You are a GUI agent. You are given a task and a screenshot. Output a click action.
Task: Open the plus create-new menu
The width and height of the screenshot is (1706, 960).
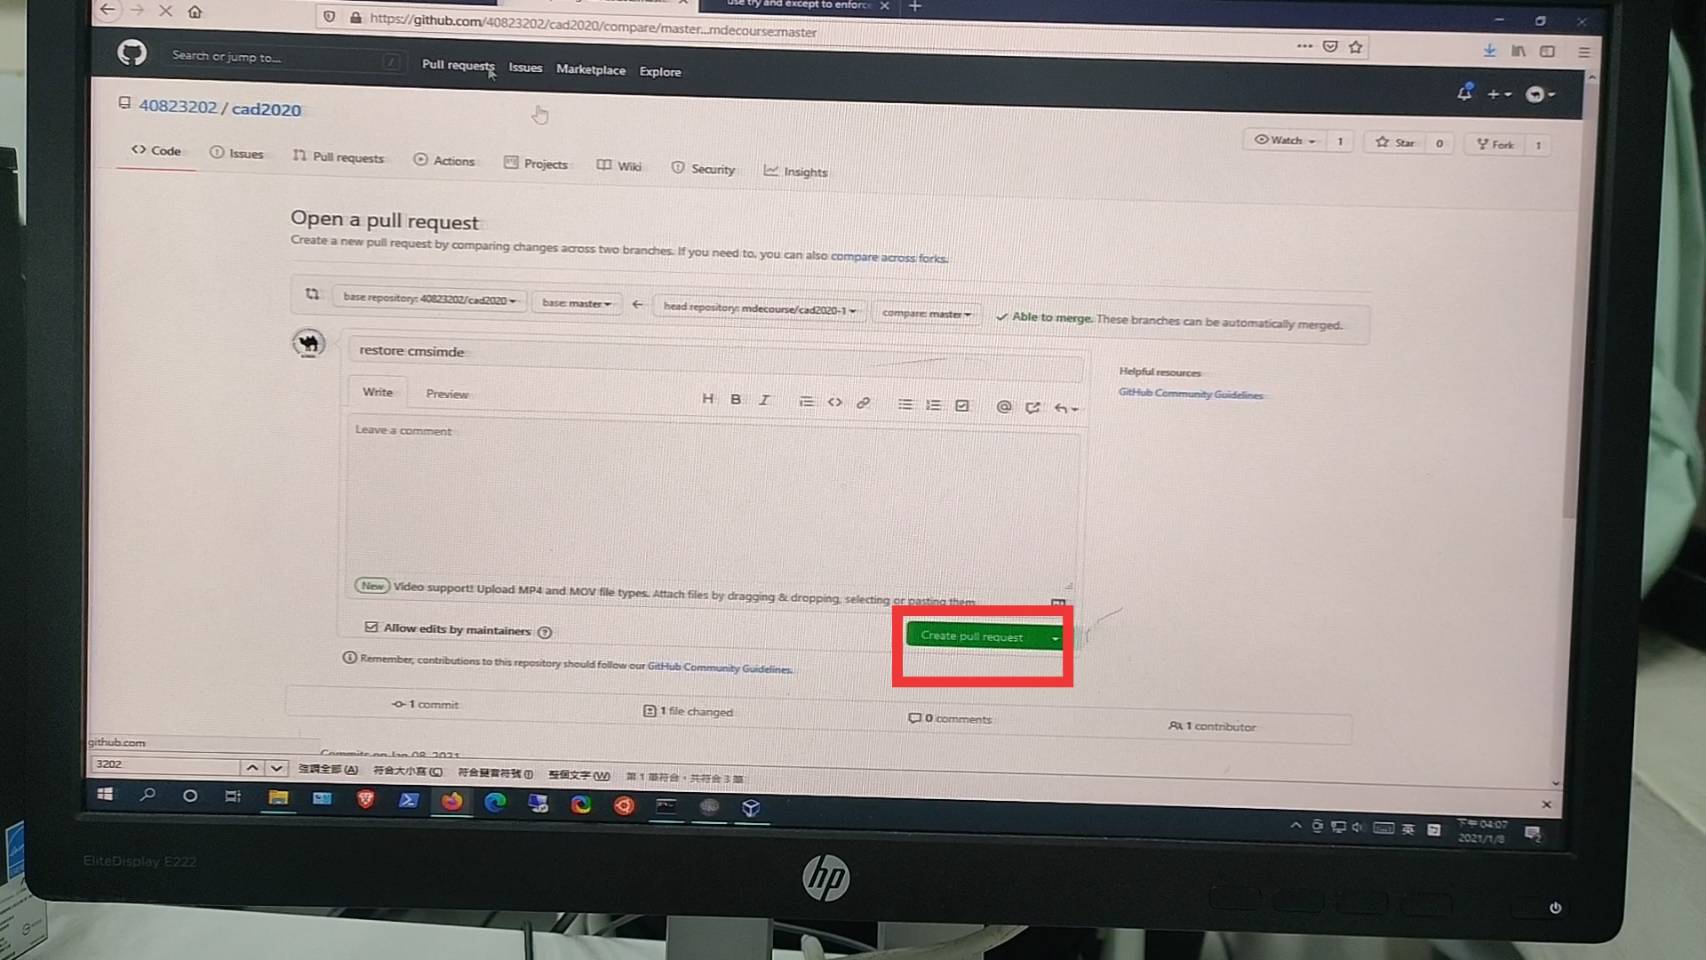coord(1499,94)
